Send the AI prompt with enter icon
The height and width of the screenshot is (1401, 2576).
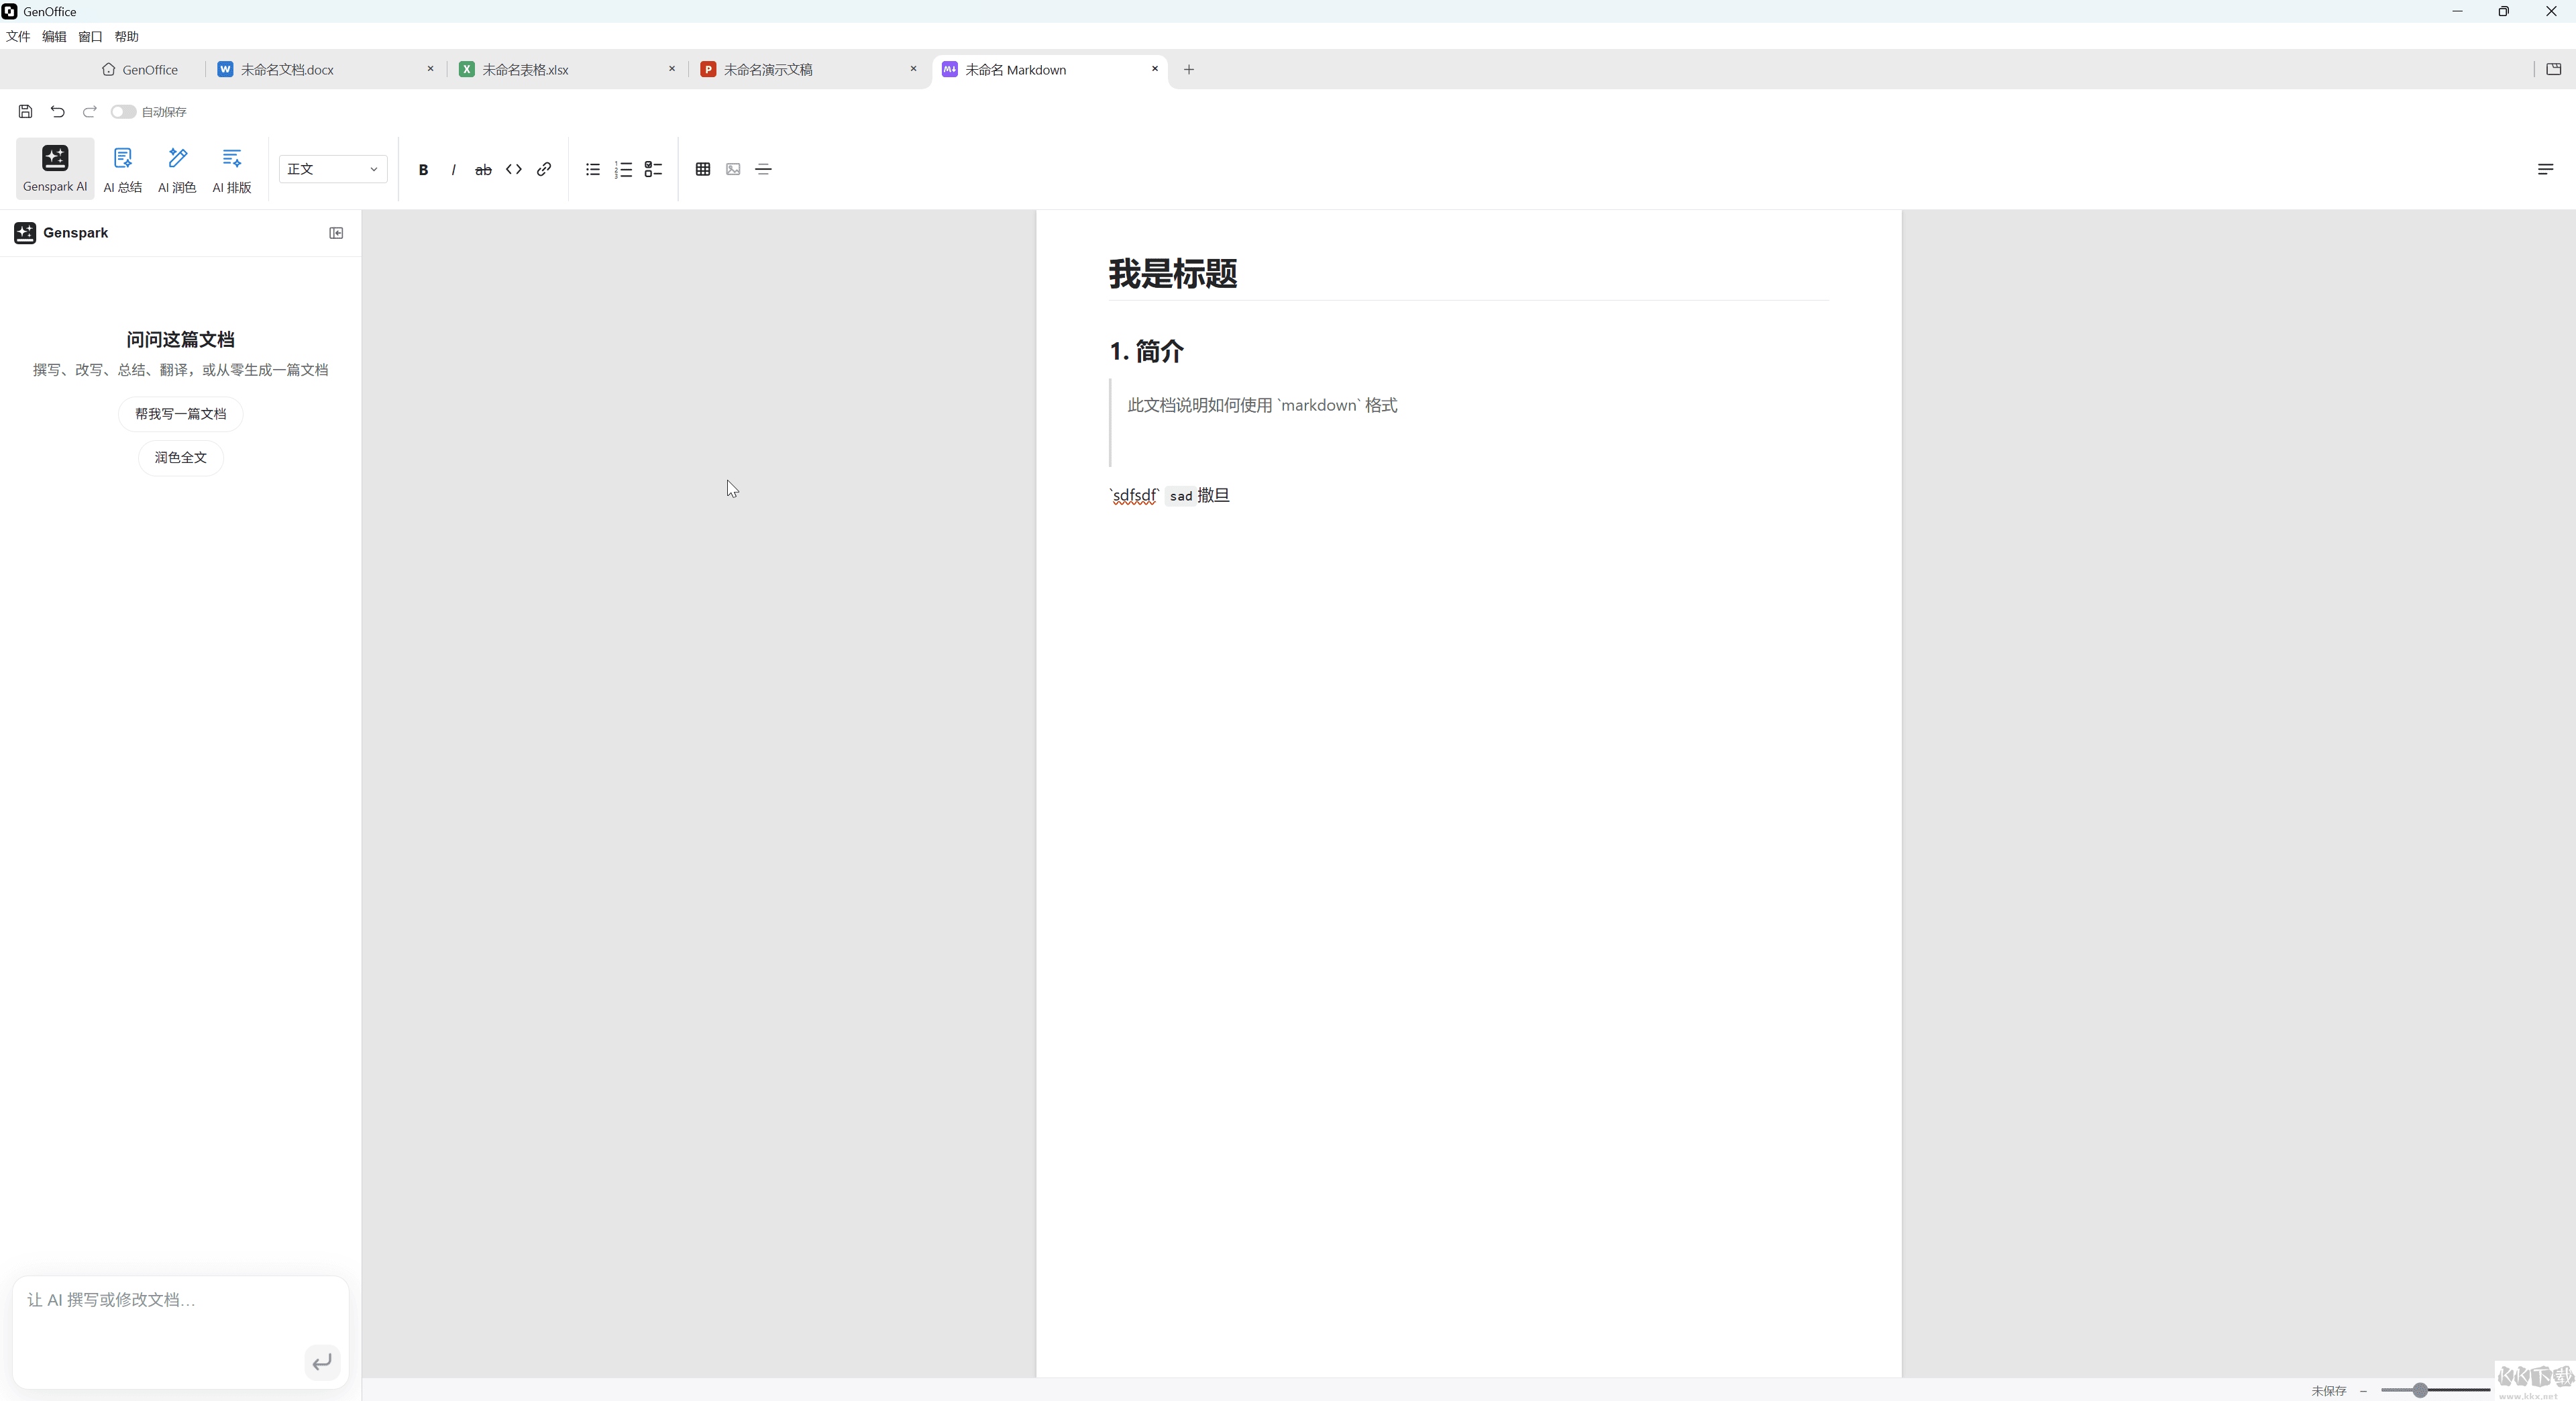[x=322, y=1362]
